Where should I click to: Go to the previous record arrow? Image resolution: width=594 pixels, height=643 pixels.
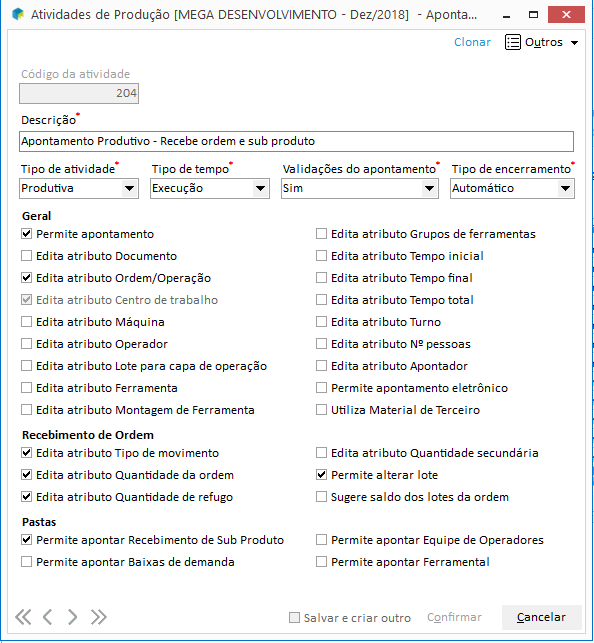point(48,617)
